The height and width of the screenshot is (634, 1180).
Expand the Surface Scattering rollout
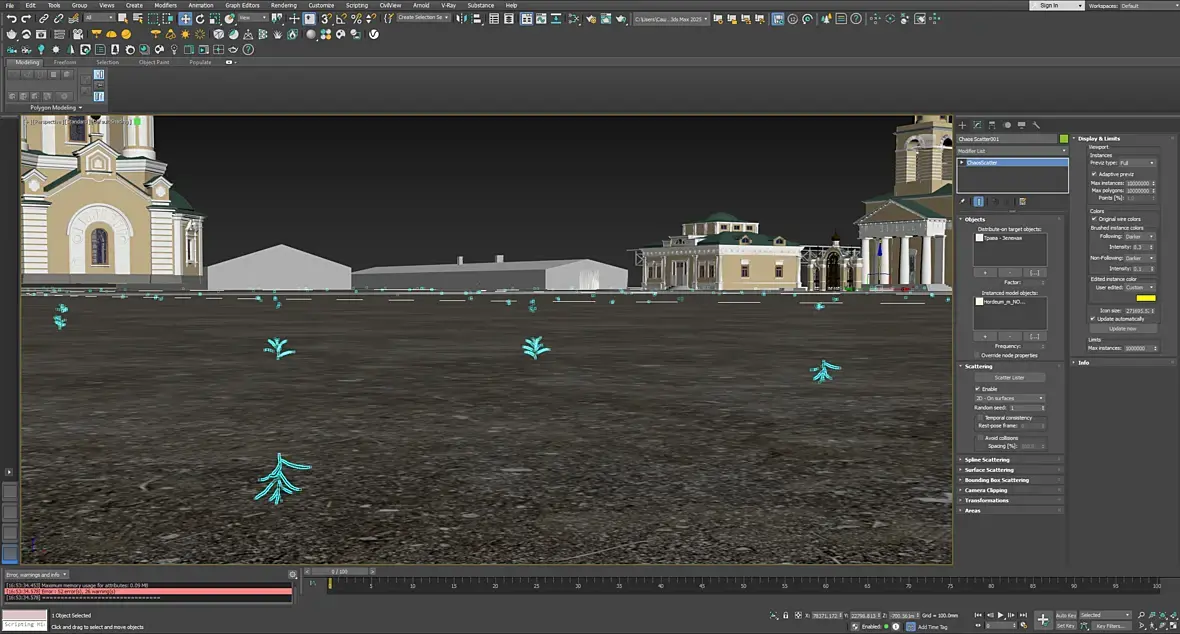click(x=988, y=470)
